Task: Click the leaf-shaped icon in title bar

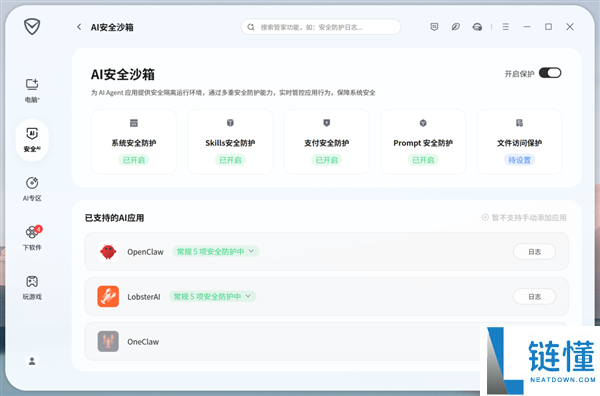Action: pyautogui.click(x=455, y=27)
